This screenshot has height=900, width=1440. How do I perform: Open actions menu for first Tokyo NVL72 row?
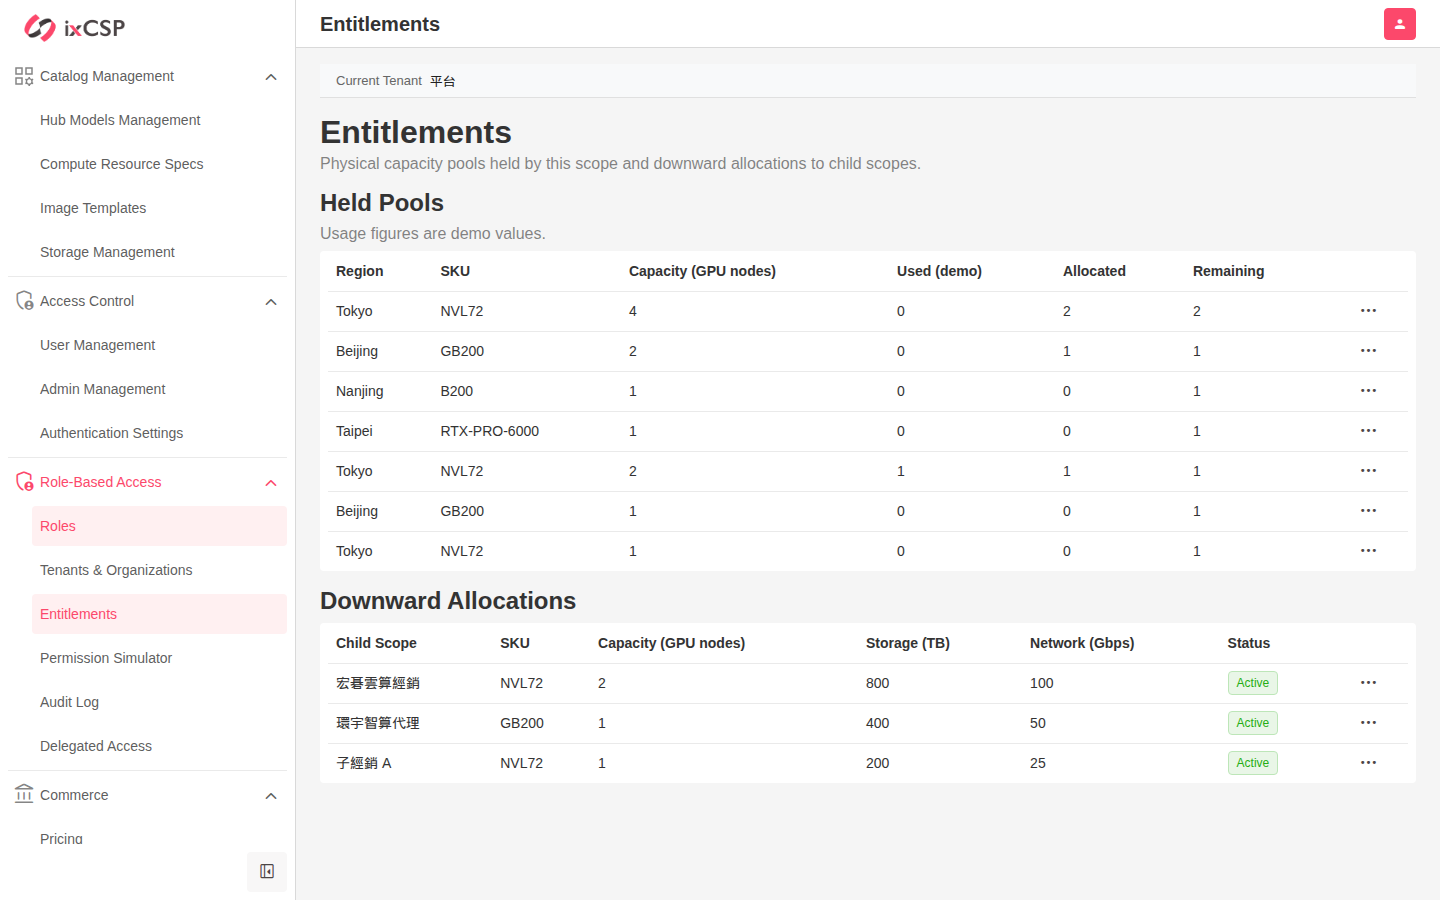tap(1368, 311)
